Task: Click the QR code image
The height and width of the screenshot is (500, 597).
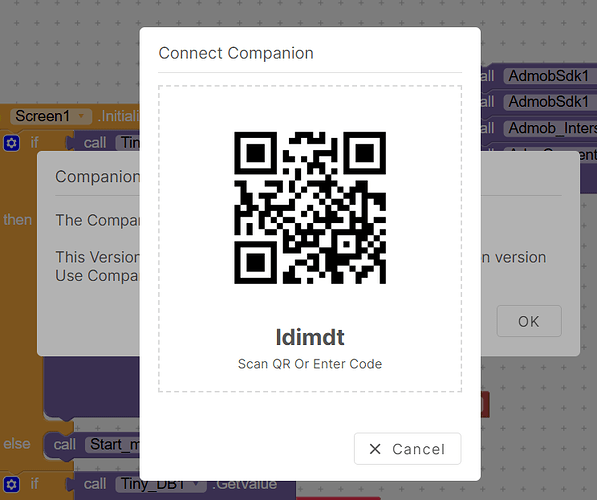Action: click(x=310, y=208)
